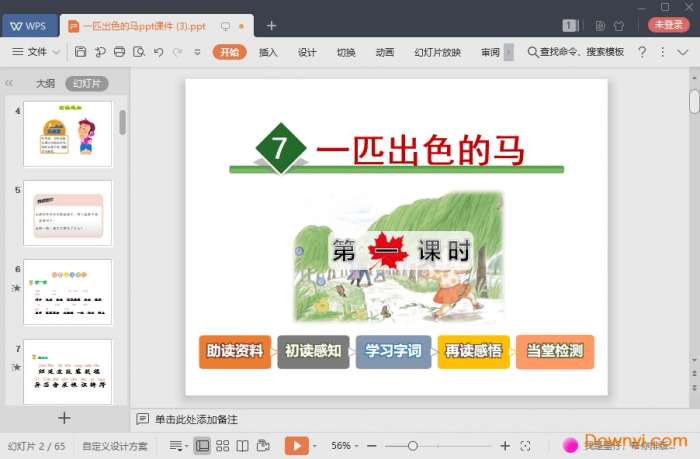The height and width of the screenshot is (459, 700).
Task: Click the 助读资料 button on slide
Action: 235,352
